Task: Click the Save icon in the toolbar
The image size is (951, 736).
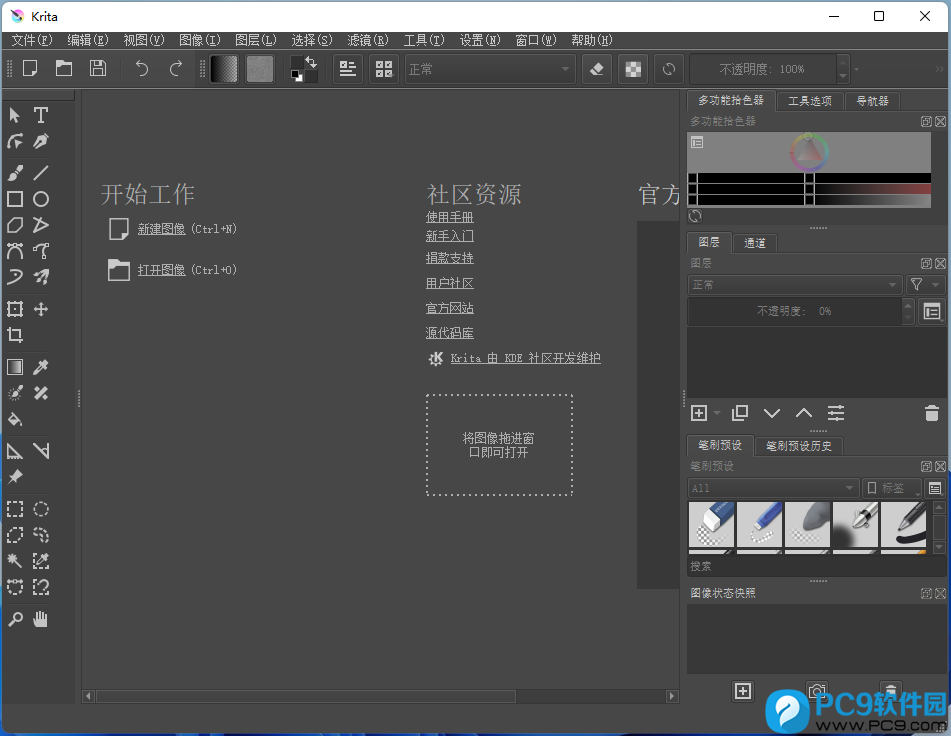Action: 98,69
